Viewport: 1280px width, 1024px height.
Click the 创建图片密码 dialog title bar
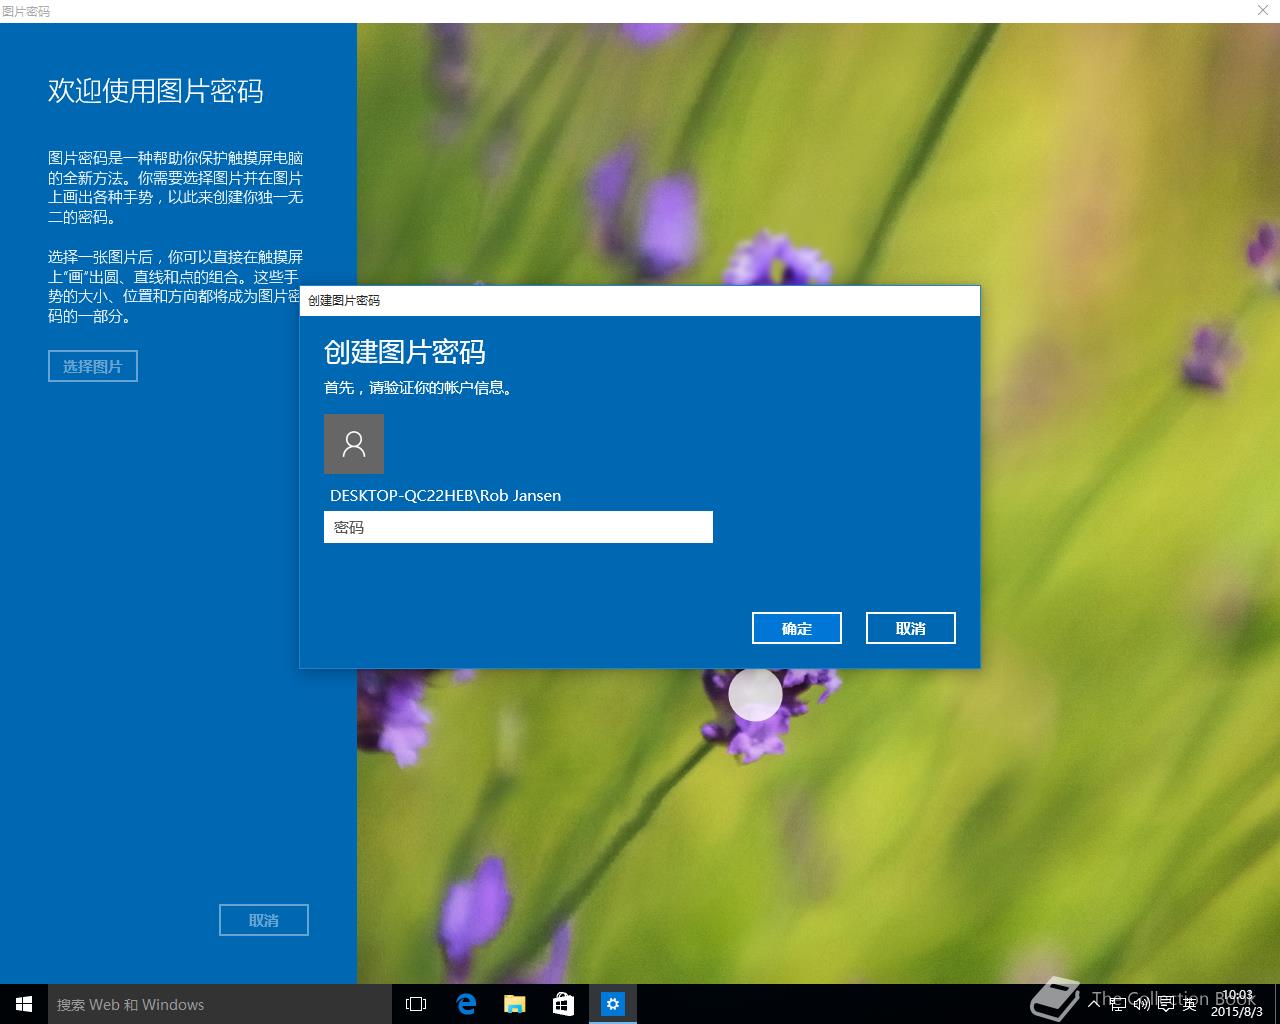click(640, 300)
